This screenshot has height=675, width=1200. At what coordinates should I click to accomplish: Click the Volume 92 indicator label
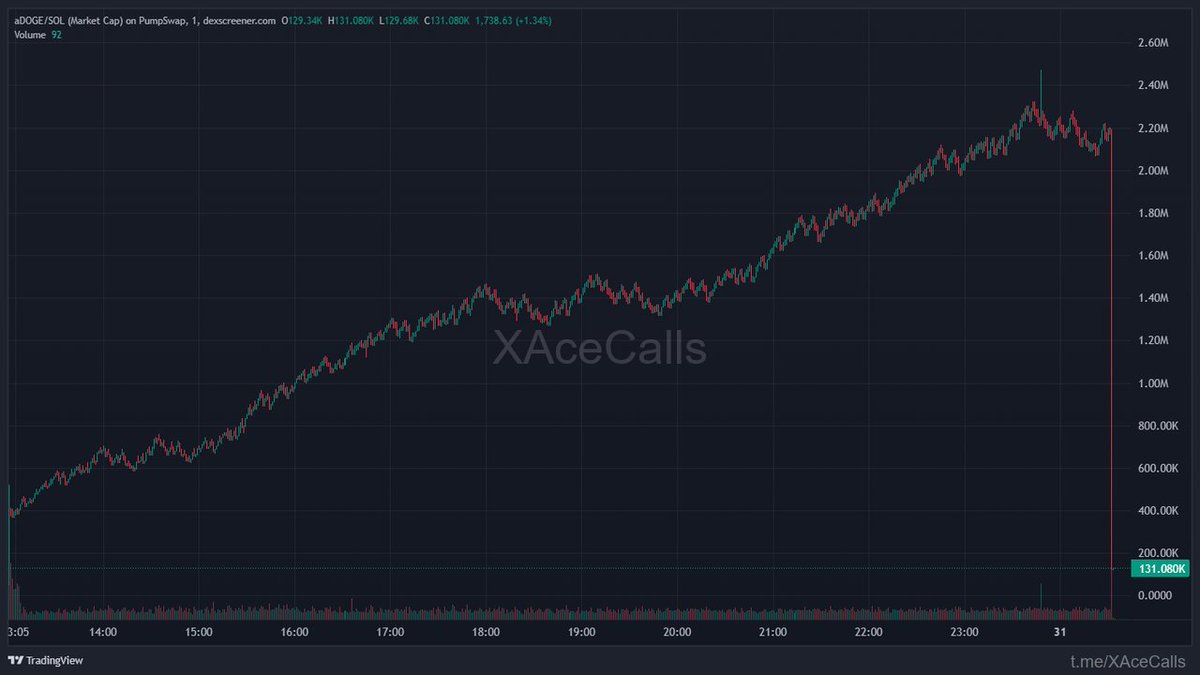tap(38, 35)
